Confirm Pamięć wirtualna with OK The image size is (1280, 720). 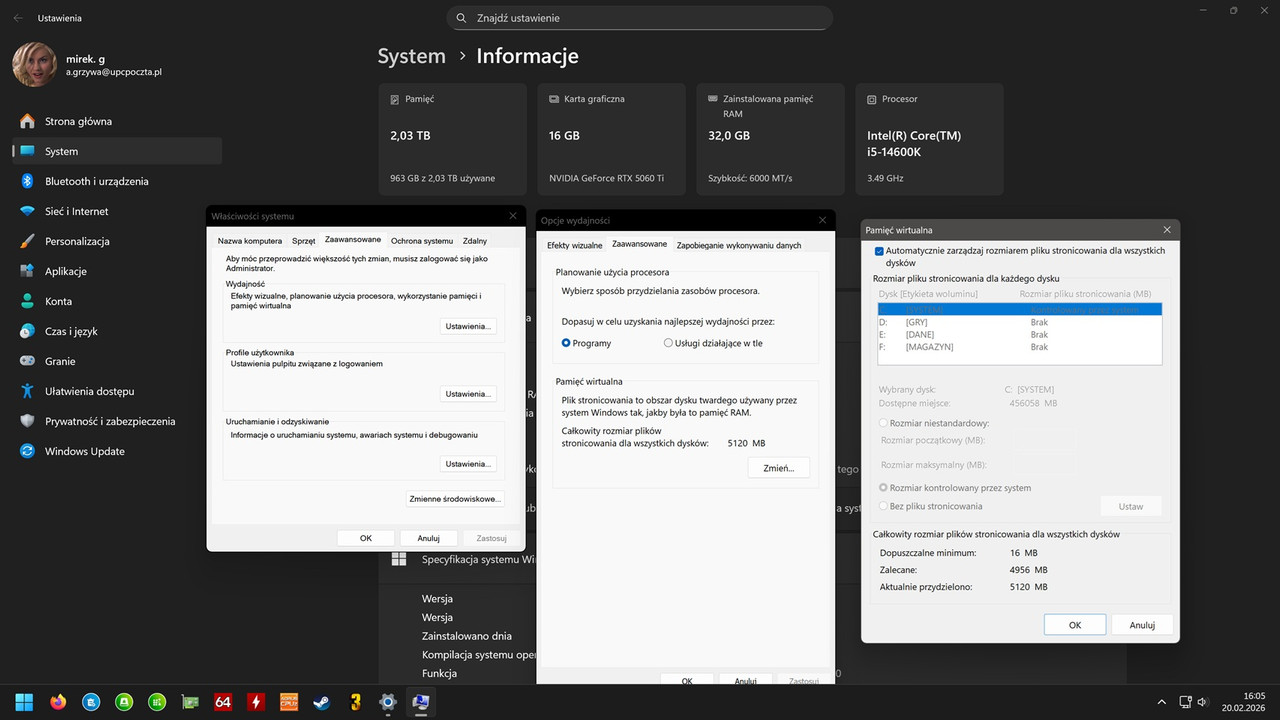click(x=1074, y=625)
